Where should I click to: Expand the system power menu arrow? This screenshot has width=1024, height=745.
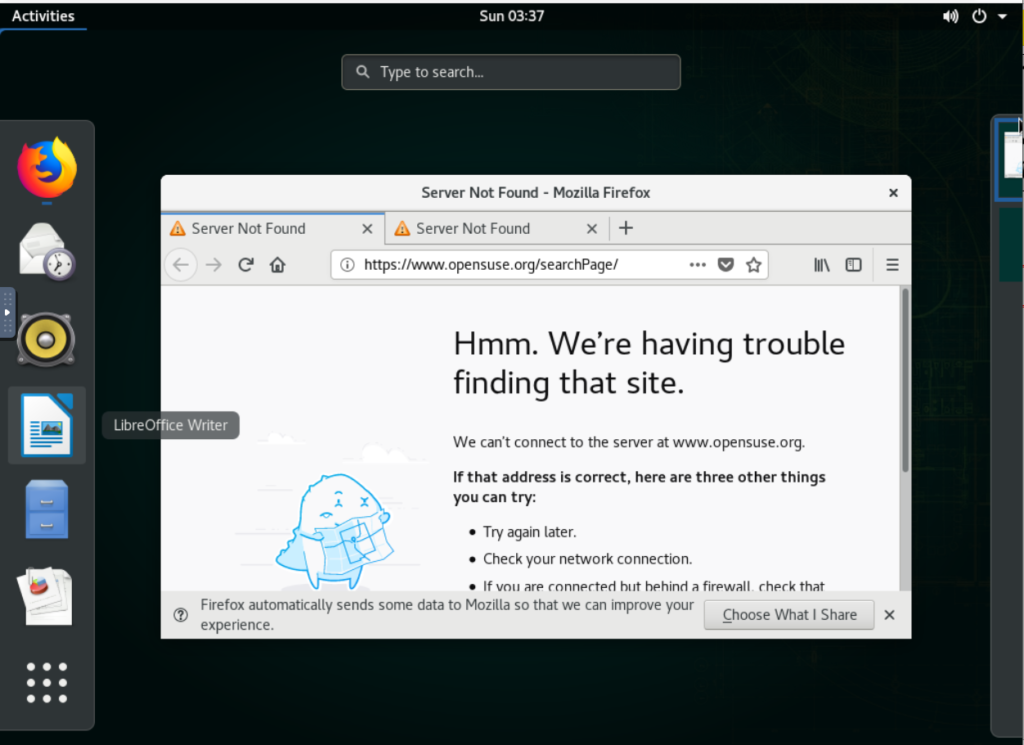pos(1002,16)
